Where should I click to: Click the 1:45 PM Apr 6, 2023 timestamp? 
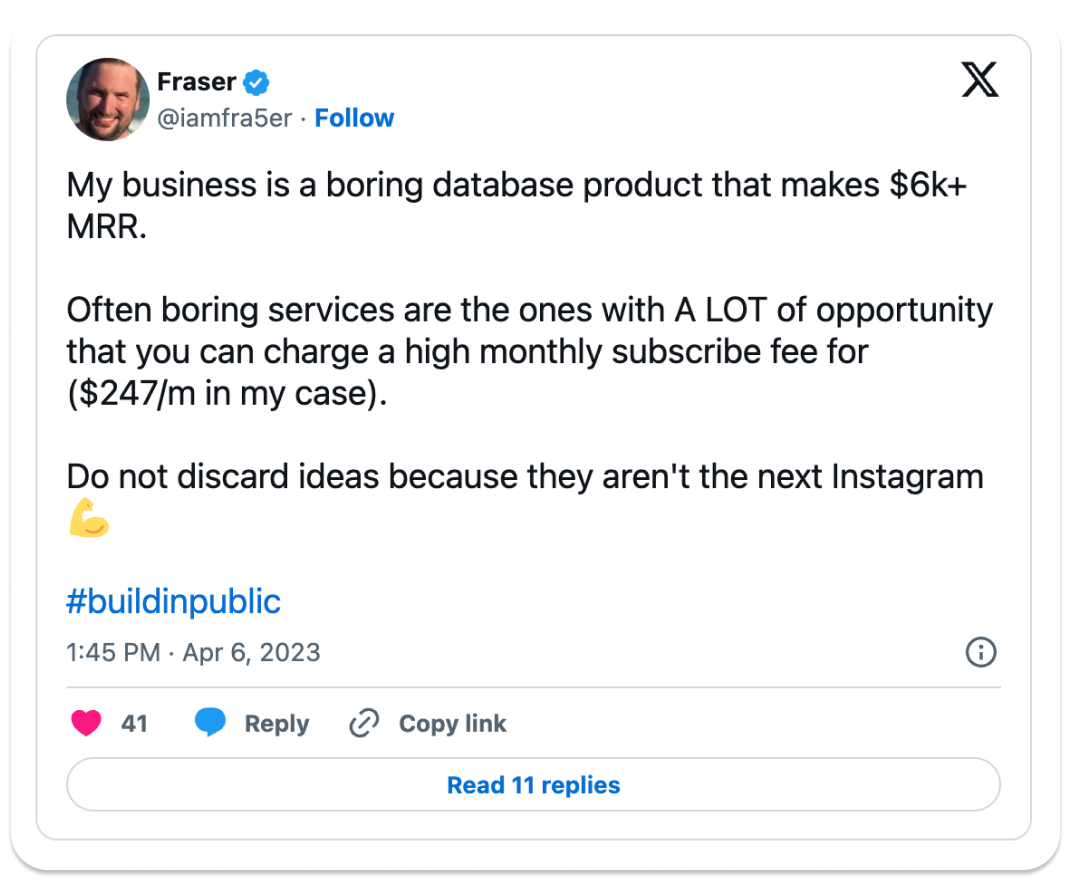[x=193, y=653]
